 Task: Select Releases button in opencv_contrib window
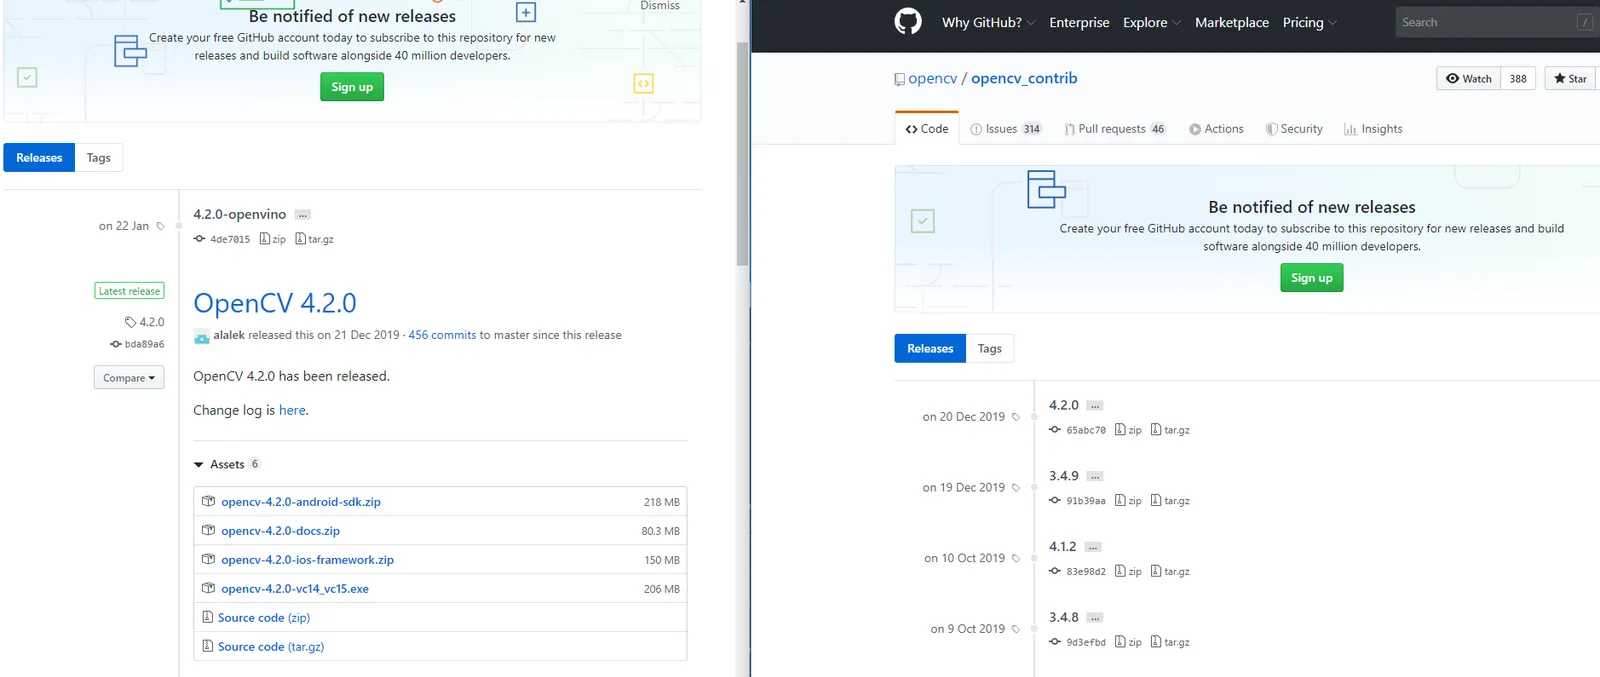[x=930, y=348]
